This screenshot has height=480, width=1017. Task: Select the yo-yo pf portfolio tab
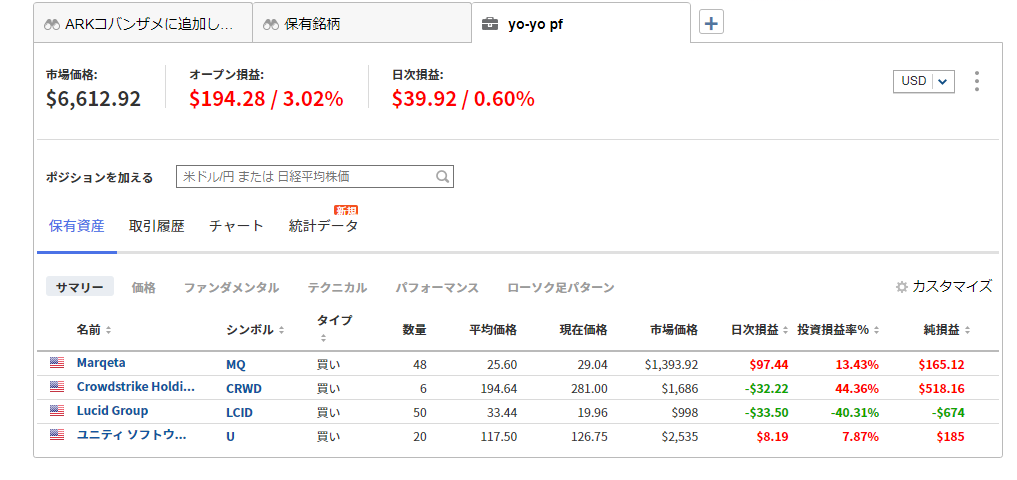tap(581, 23)
